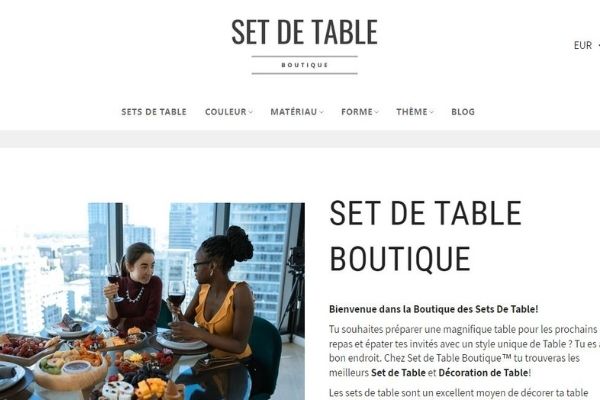Click the paragraph beginning Tu souhaites préparer
The height and width of the screenshot is (400, 600).
(x=465, y=351)
